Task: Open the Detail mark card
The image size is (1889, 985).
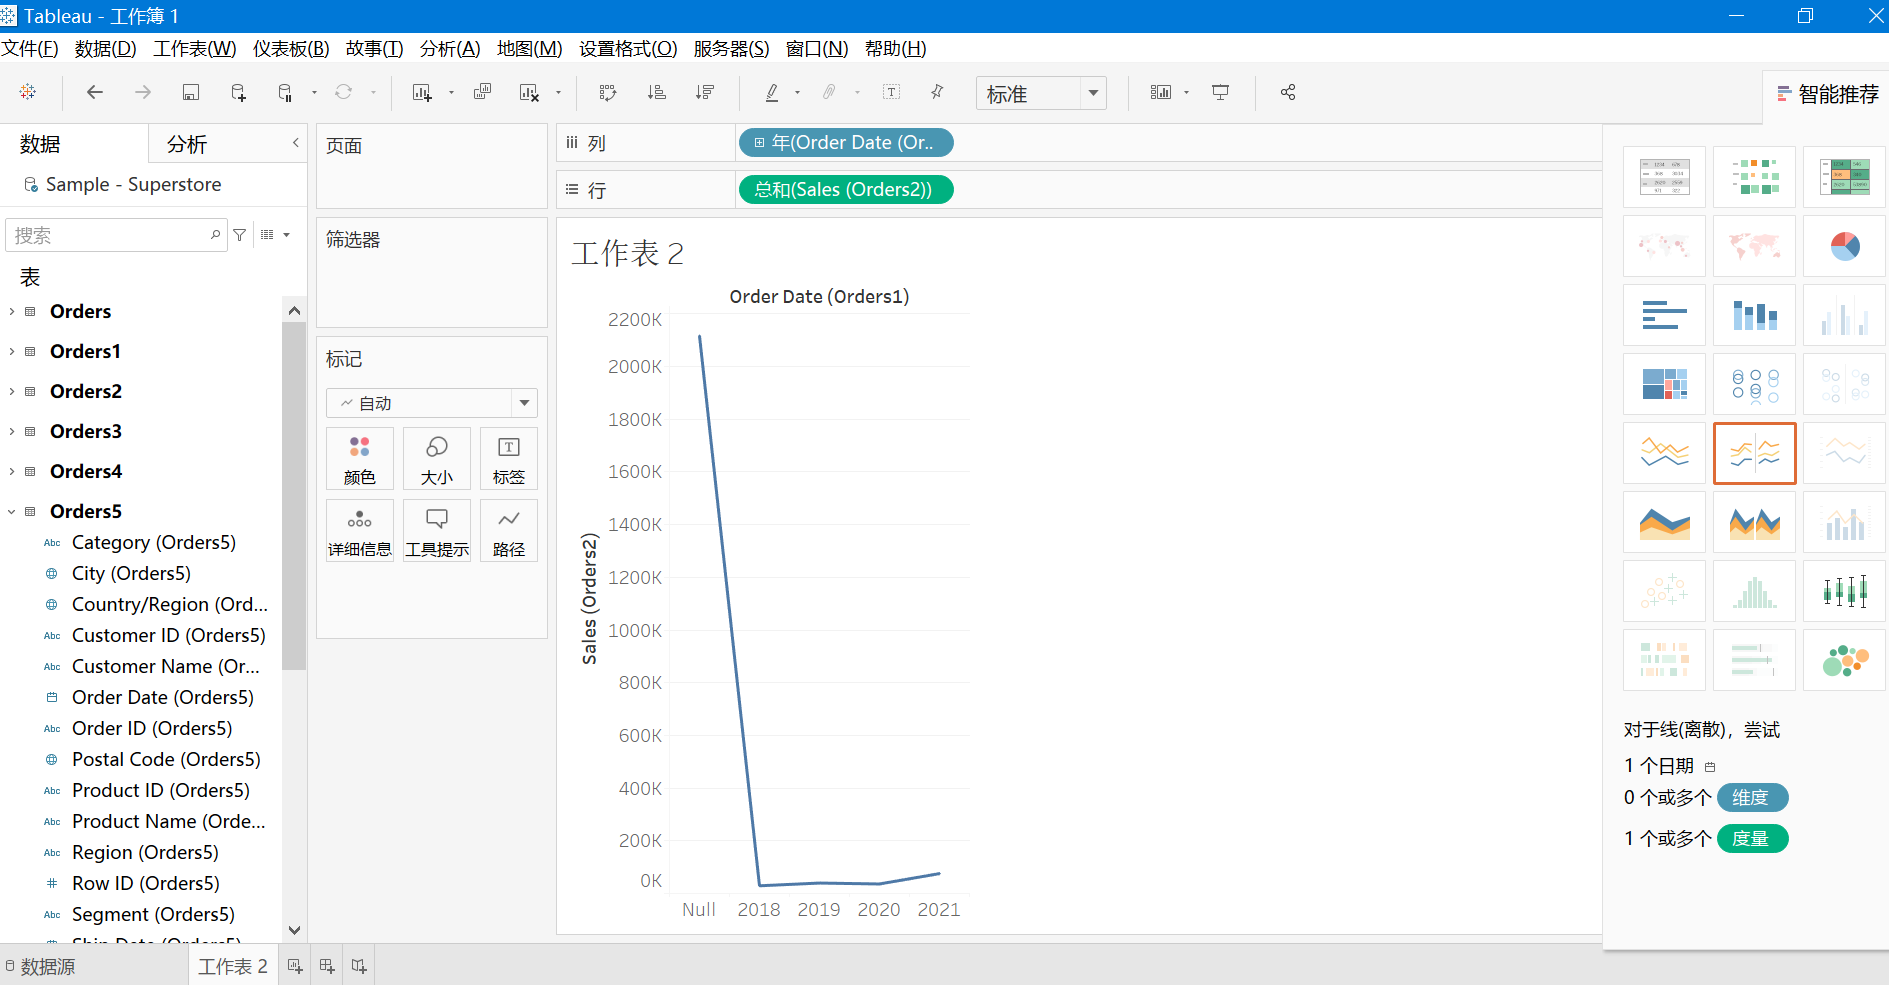Action: (x=360, y=531)
